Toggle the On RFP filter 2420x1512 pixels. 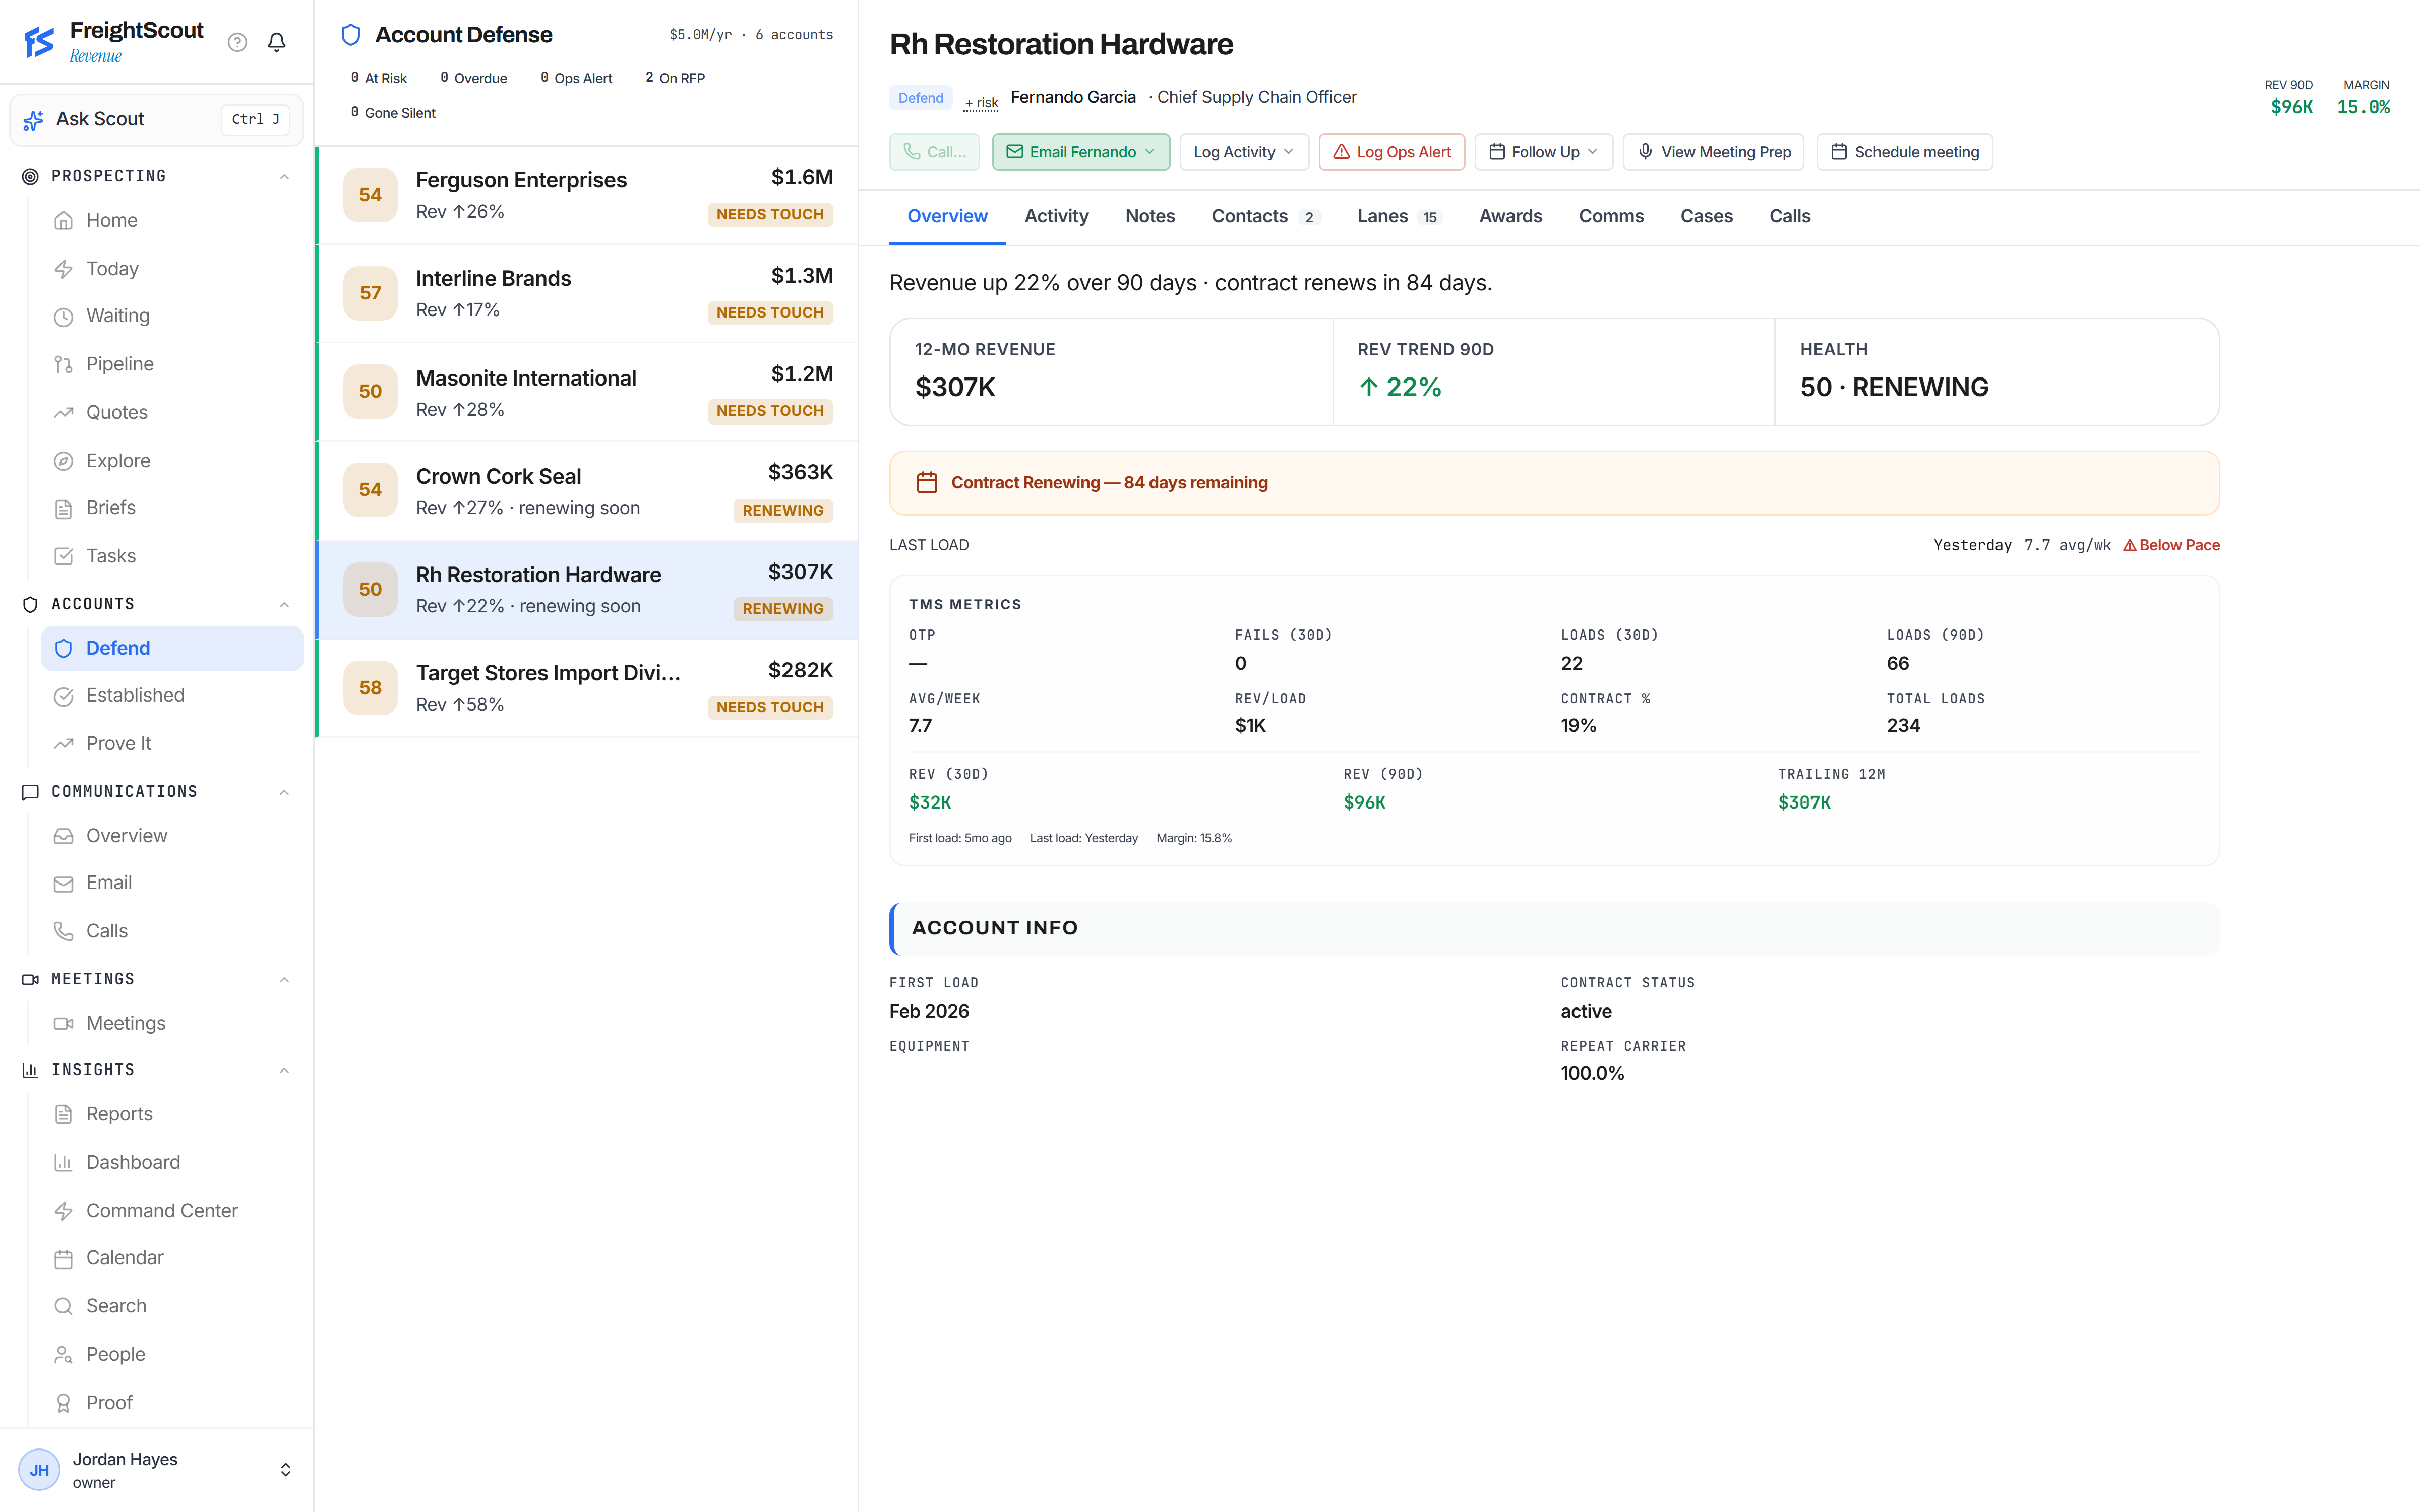click(675, 78)
